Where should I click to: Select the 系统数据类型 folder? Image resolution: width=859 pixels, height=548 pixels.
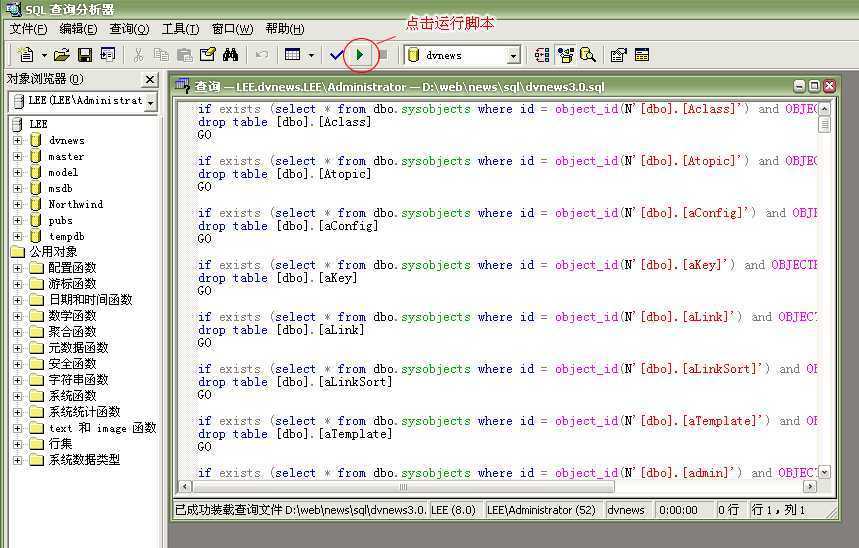84,460
